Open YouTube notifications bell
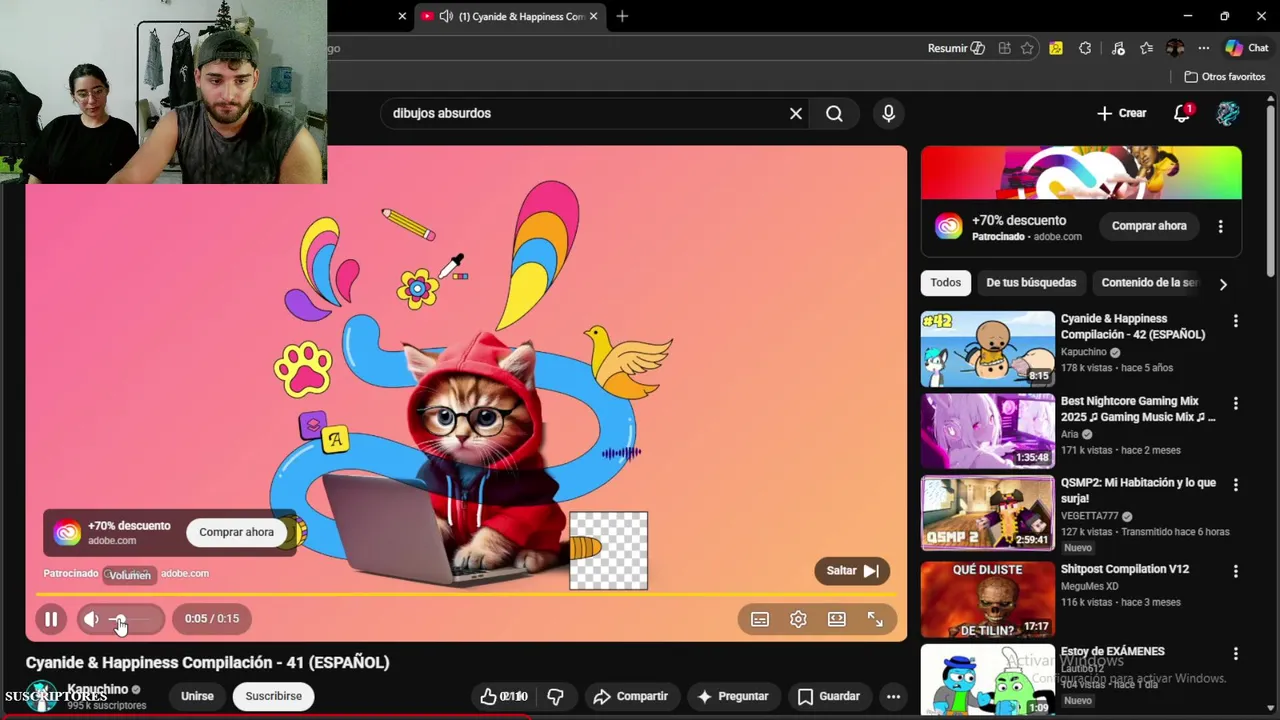 tap(1182, 113)
